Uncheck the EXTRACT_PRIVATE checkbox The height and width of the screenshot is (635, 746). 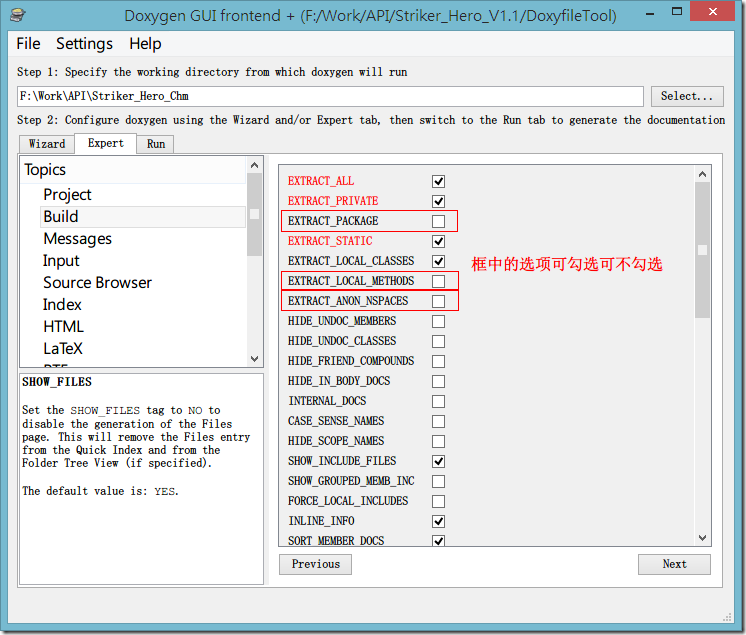coord(438,201)
